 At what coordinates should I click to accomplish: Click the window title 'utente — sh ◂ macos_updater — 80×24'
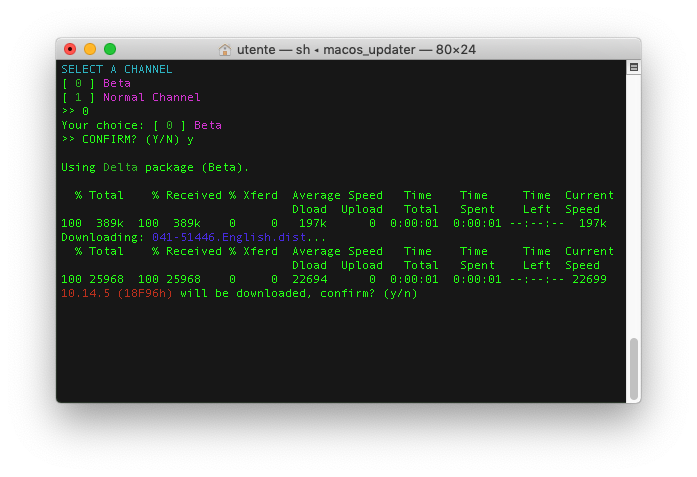pyautogui.click(x=356, y=50)
